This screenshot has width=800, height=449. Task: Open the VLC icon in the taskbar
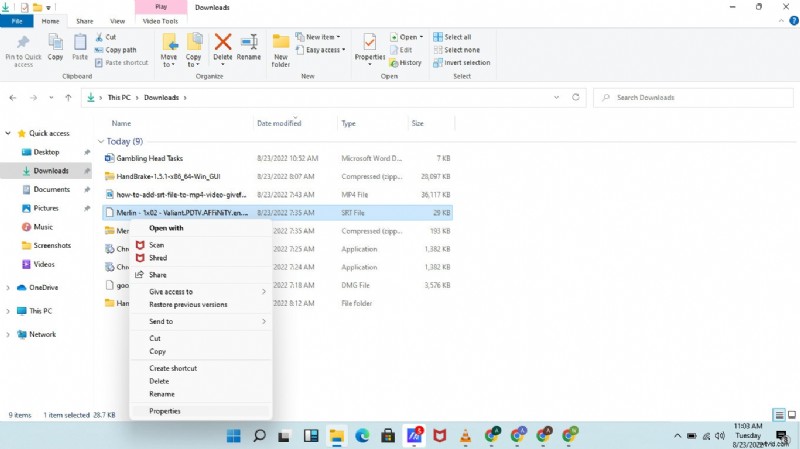(x=465, y=435)
